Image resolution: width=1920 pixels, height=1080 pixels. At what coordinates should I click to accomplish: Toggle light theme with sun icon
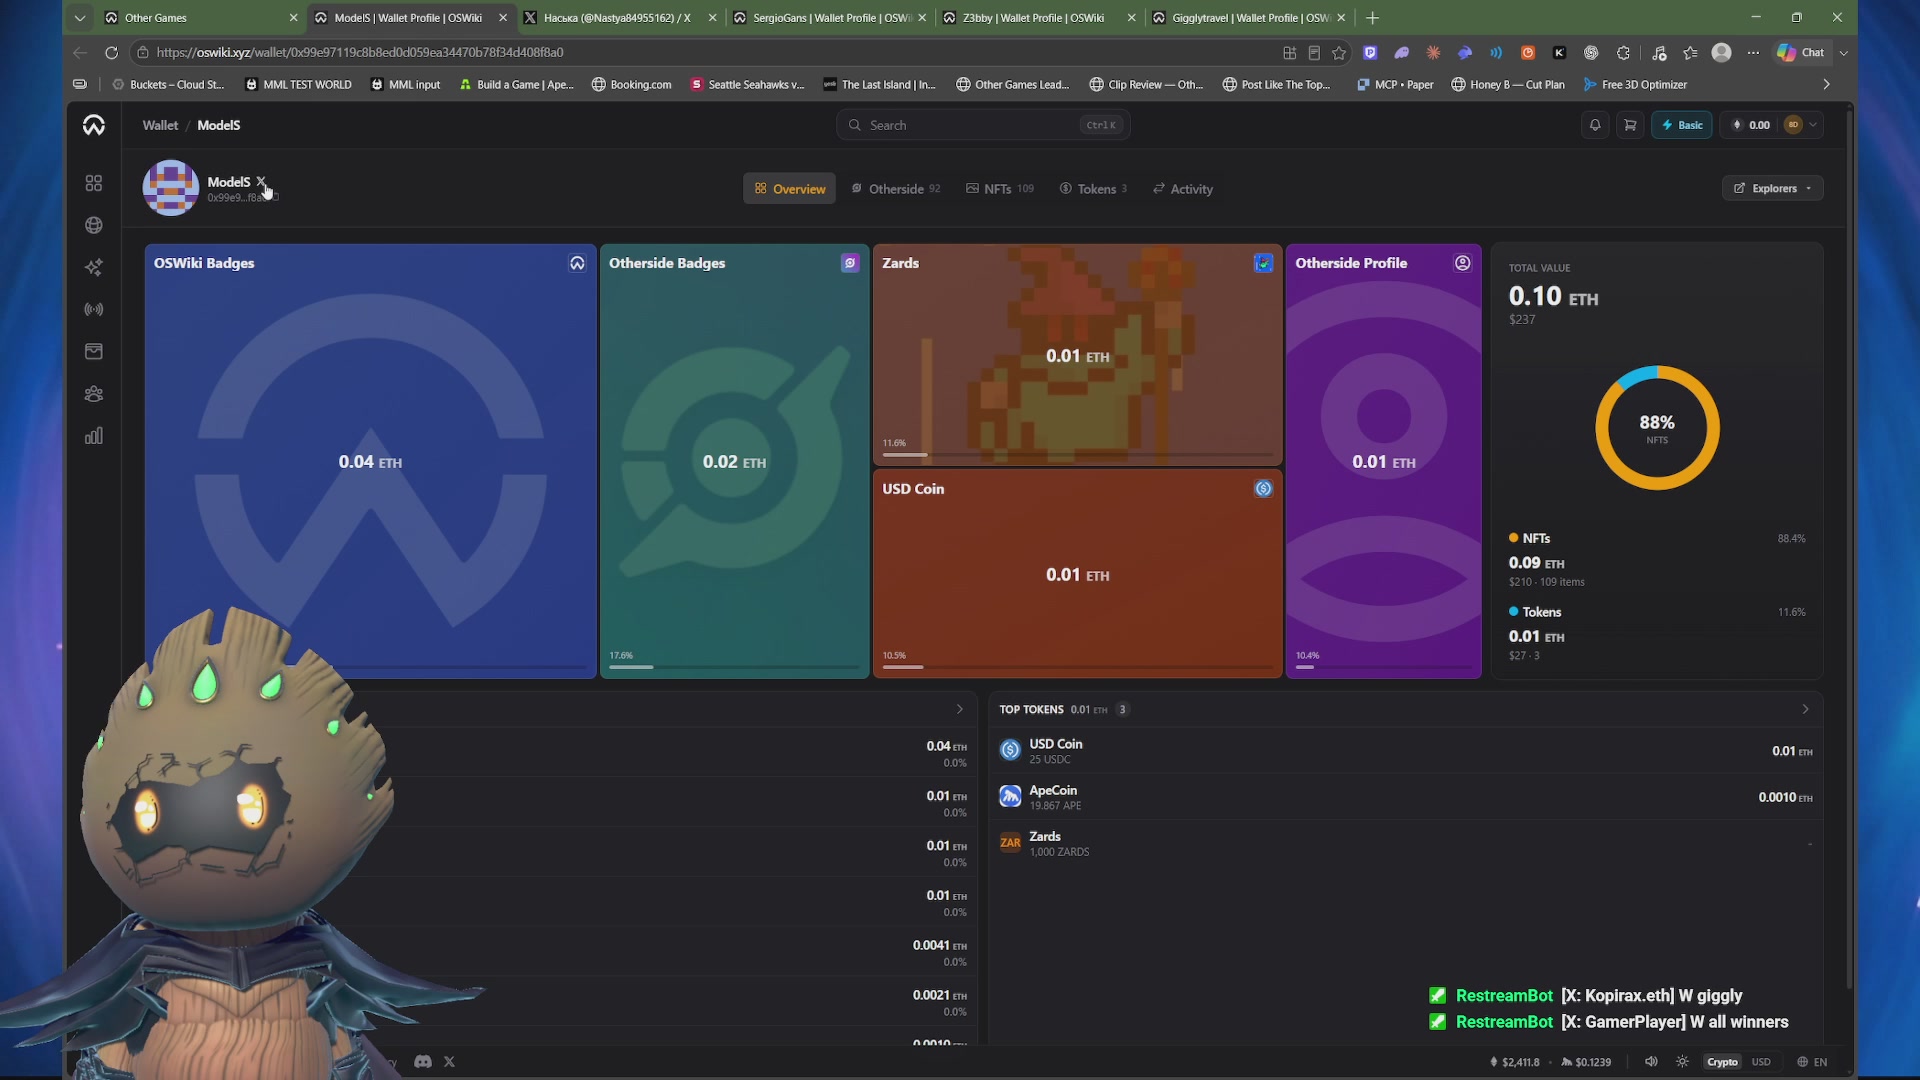tap(1683, 1062)
